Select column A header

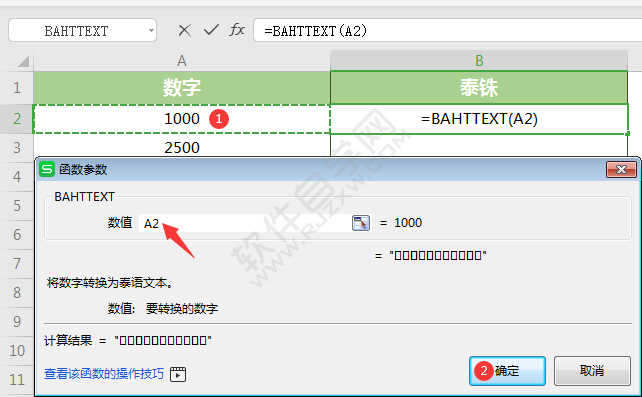click(182, 61)
